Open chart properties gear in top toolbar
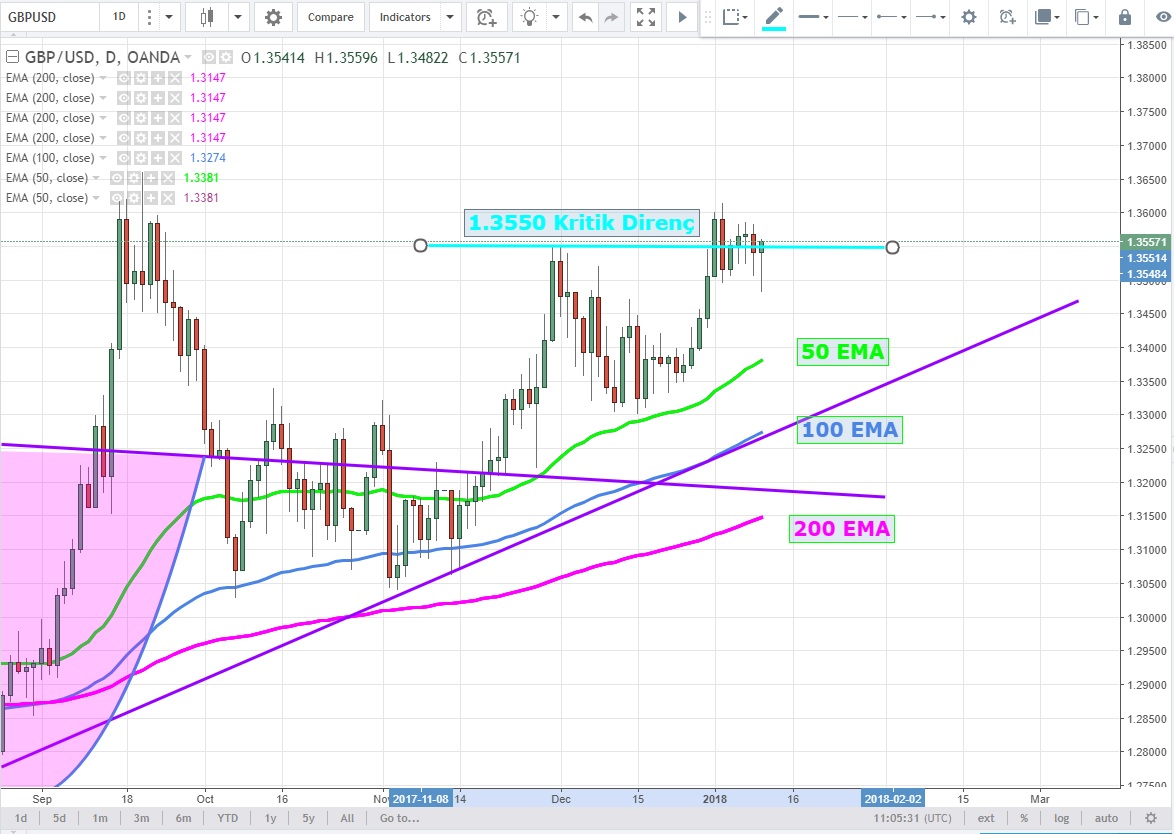The width and height of the screenshot is (1174, 834). pos(273,17)
